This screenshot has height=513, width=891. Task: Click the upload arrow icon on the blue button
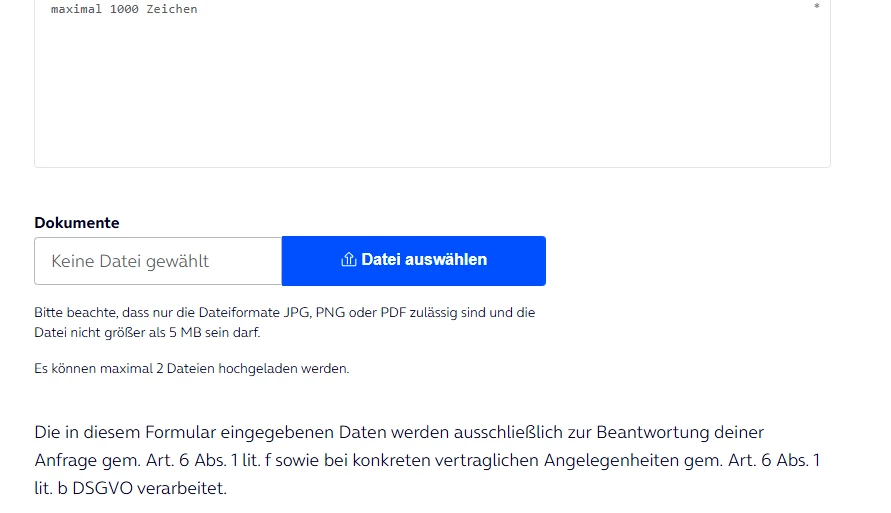pyautogui.click(x=348, y=260)
